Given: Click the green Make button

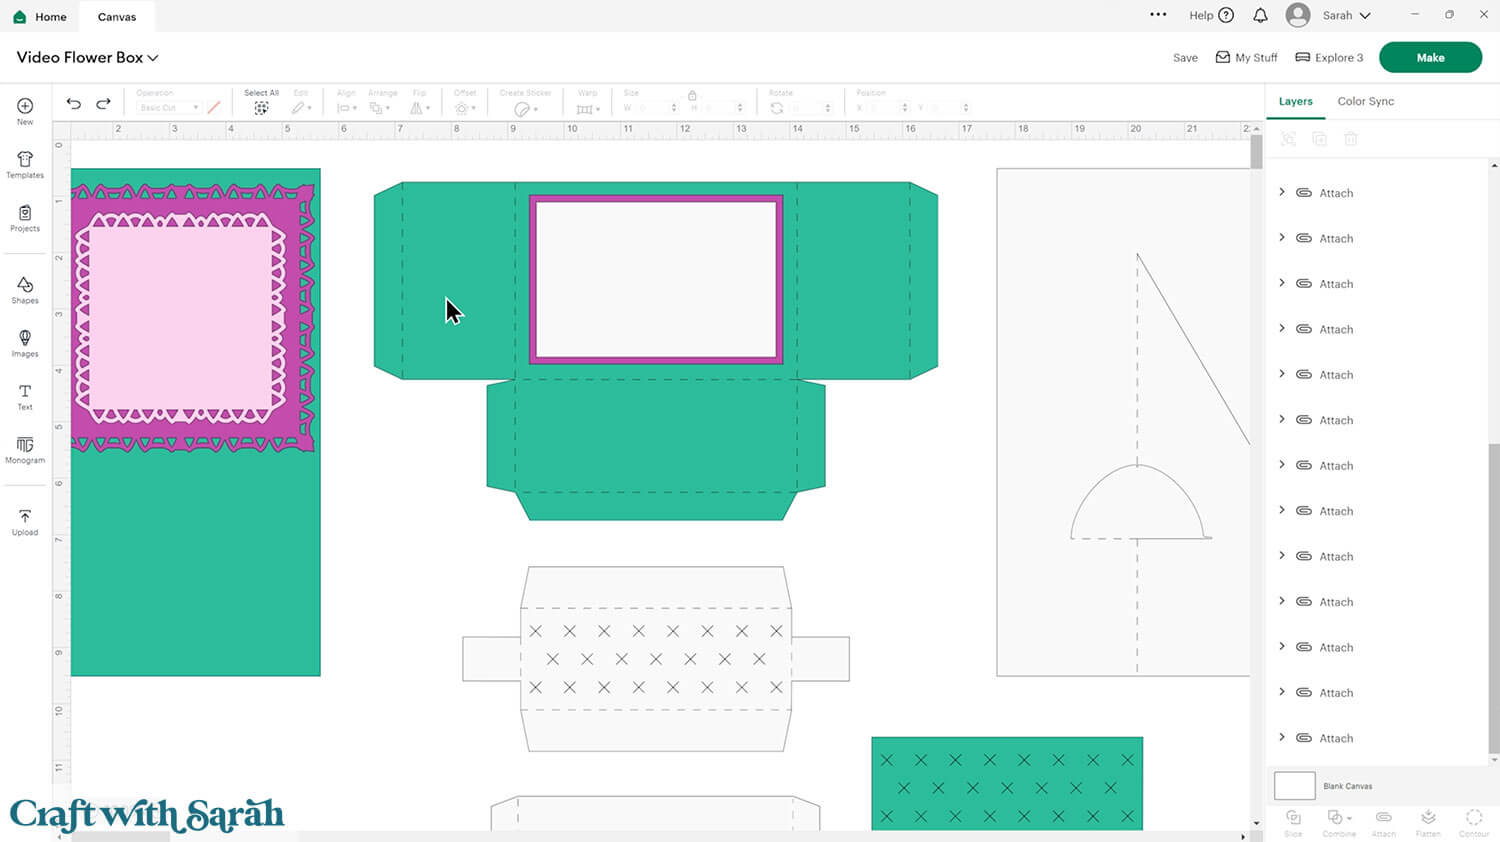Looking at the screenshot, I should (1430, 57).
